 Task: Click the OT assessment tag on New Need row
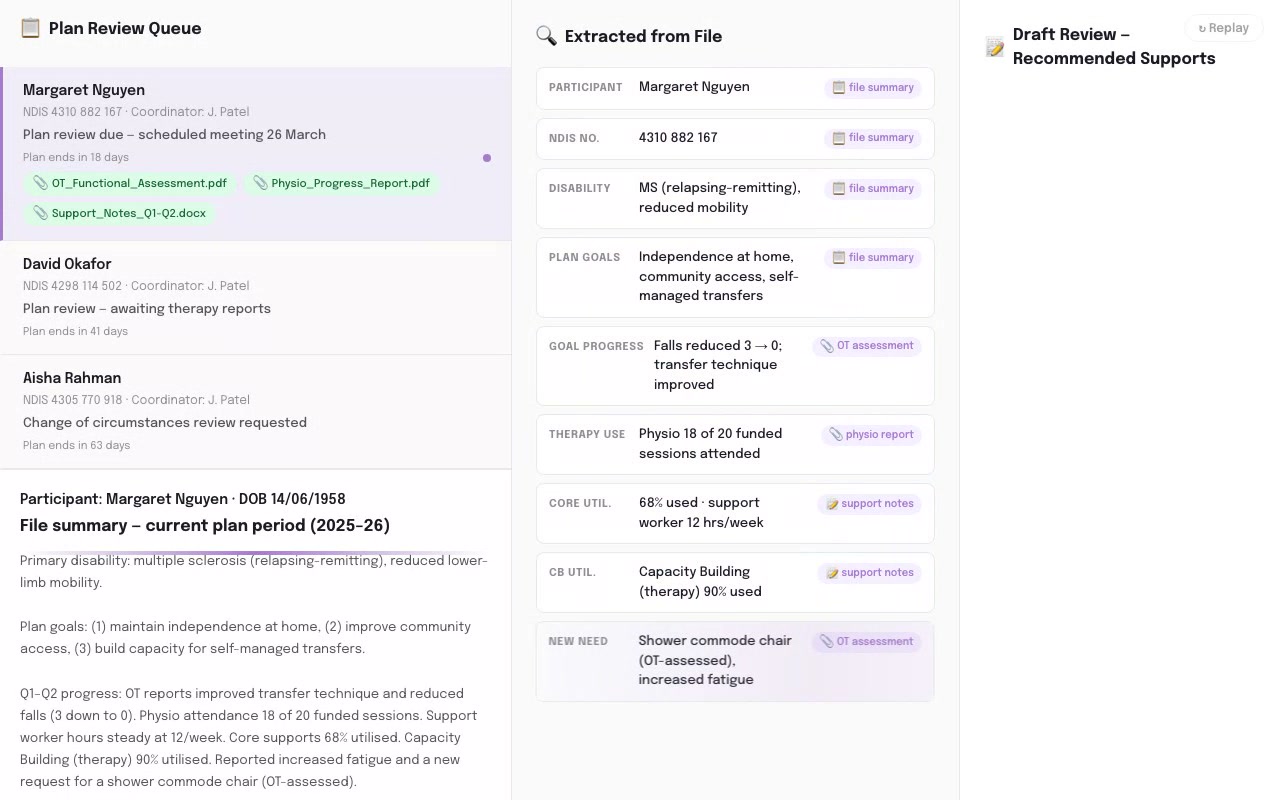pyautogui.click(x=867, y=641)
